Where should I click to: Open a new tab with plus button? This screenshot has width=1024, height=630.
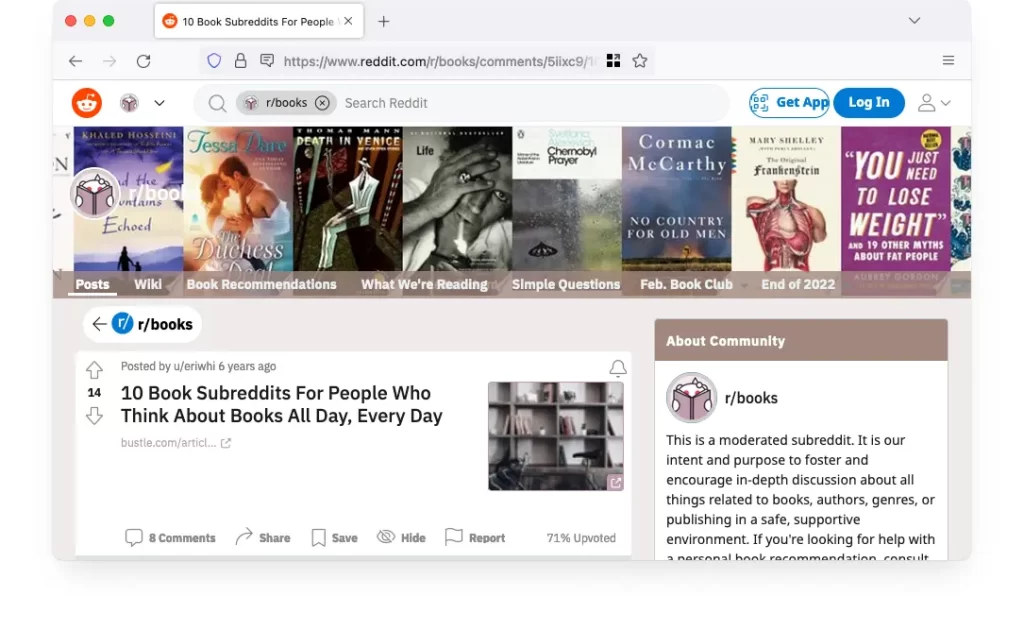(x=384, y=22)
